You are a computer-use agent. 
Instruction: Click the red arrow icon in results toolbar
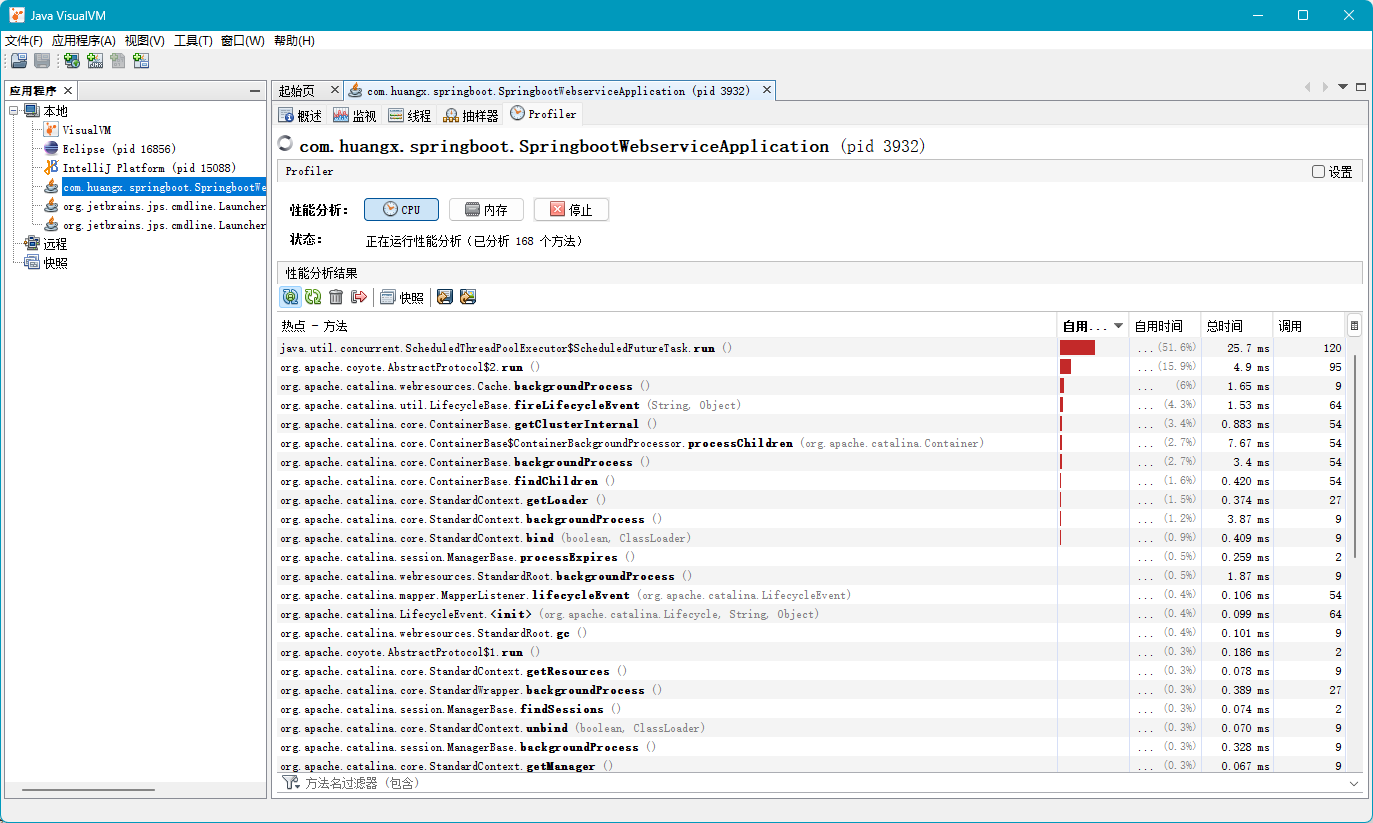[359, 297]
